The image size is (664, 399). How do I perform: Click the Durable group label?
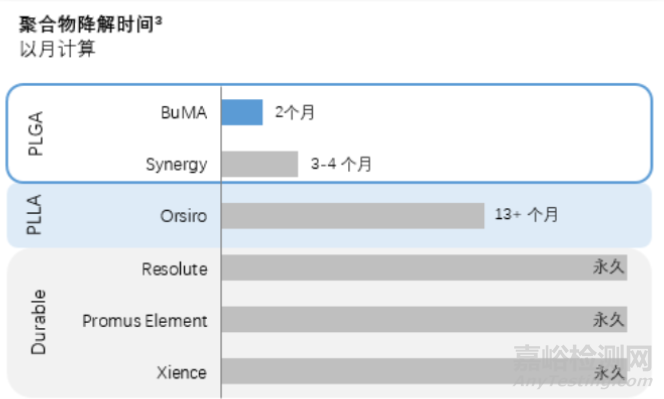pyautogui.click(x=38, y=322)
